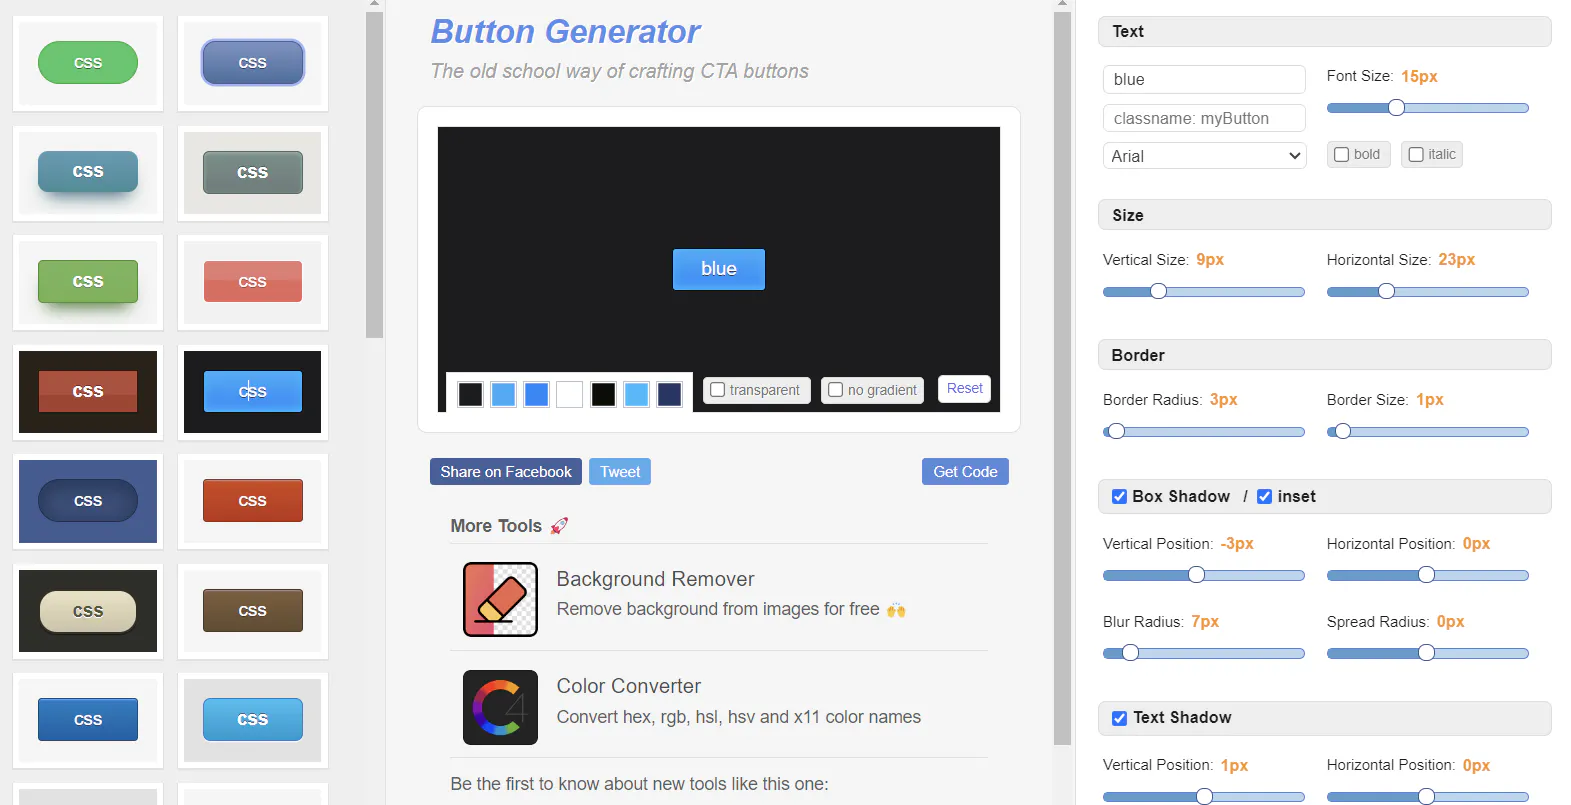Pick the orange-red CSS button preset
This screenshot has width=1571, height=805.
[x=253, y=501]
